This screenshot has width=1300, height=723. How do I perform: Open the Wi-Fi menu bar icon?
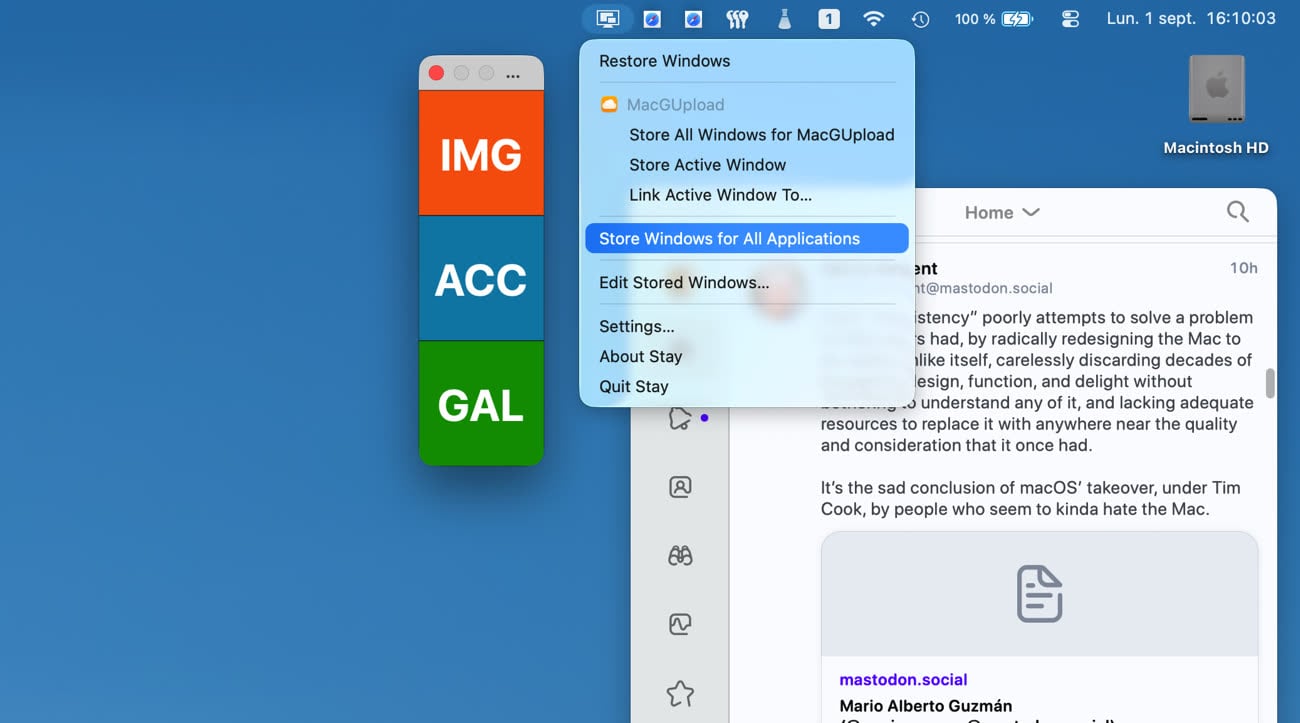click(874, 19)
